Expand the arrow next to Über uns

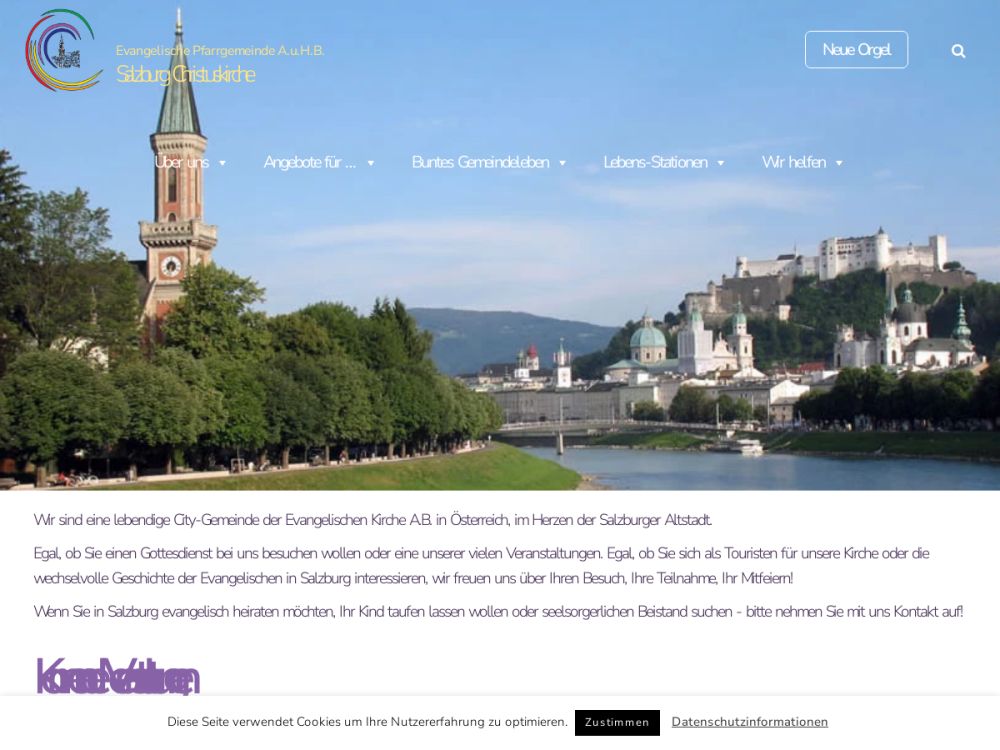tap(222, 163)
